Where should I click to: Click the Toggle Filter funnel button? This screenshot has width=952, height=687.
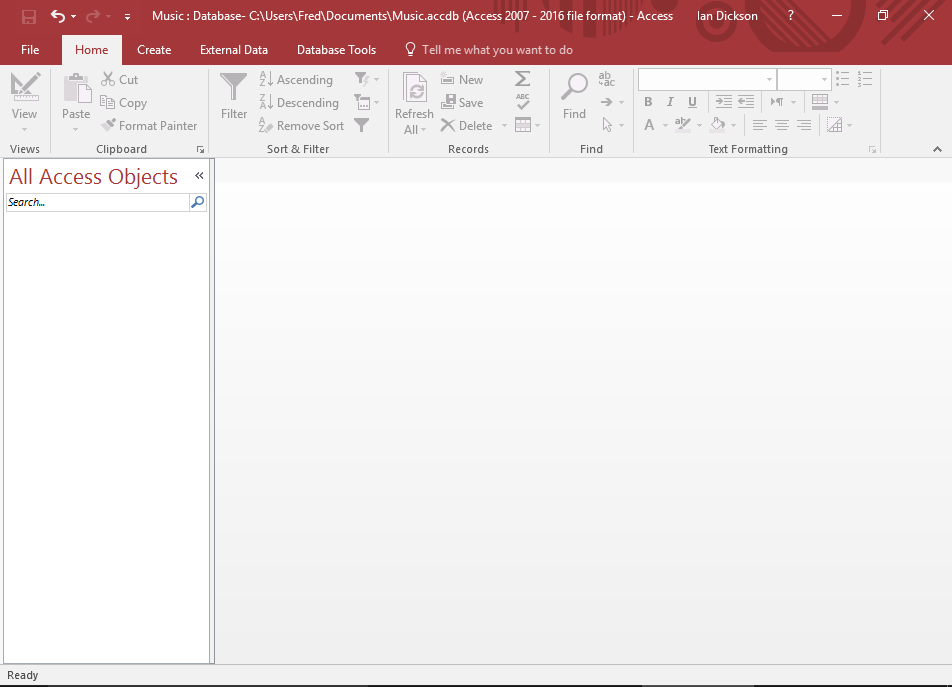[362, 125]
